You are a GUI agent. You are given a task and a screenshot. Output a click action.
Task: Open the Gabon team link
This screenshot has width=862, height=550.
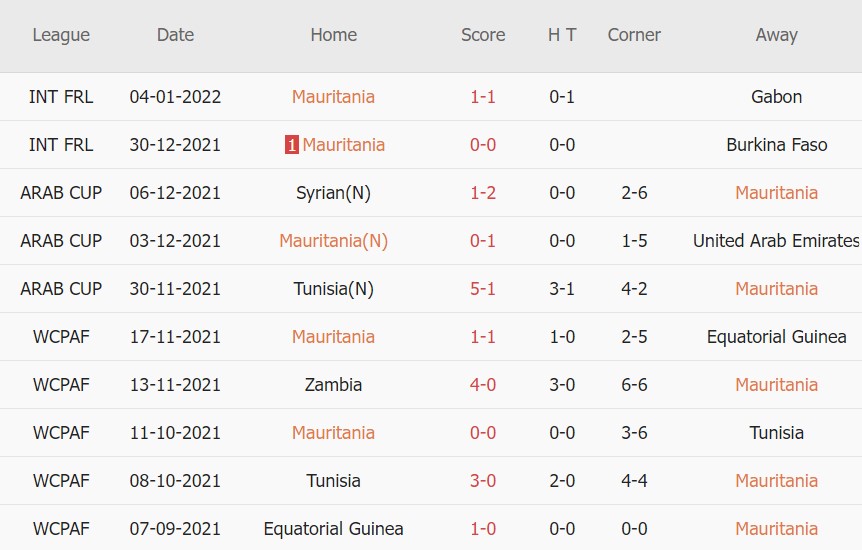(776, 97)
